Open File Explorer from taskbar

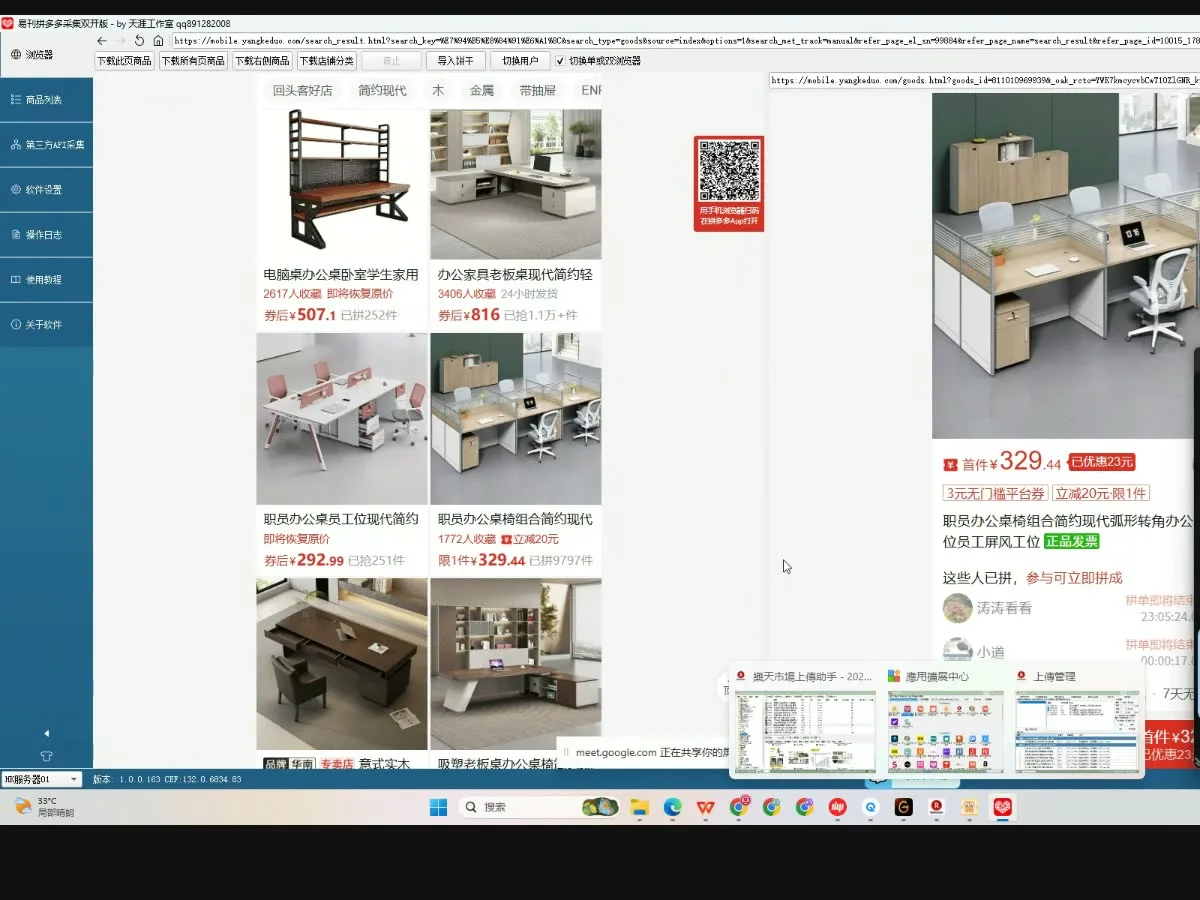coord(639,807)
